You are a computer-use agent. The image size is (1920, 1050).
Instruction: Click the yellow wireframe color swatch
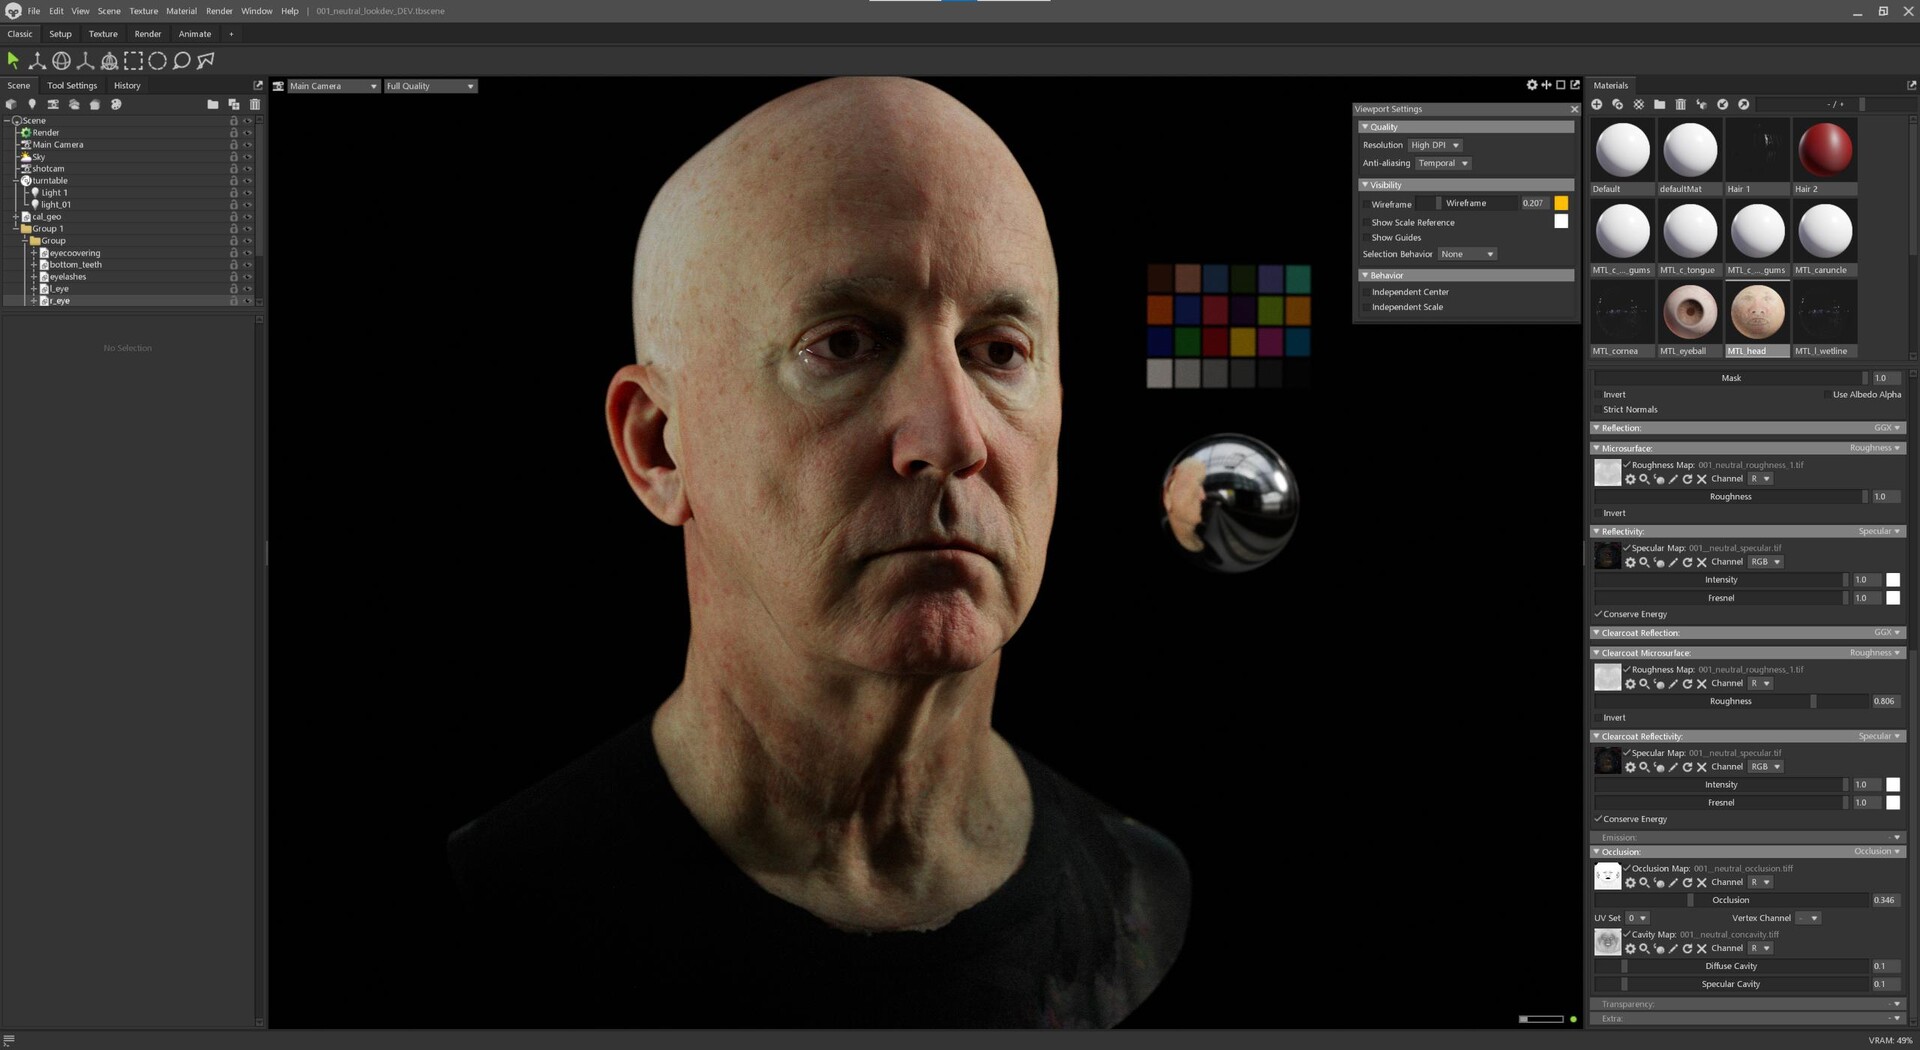point(1561,203)
